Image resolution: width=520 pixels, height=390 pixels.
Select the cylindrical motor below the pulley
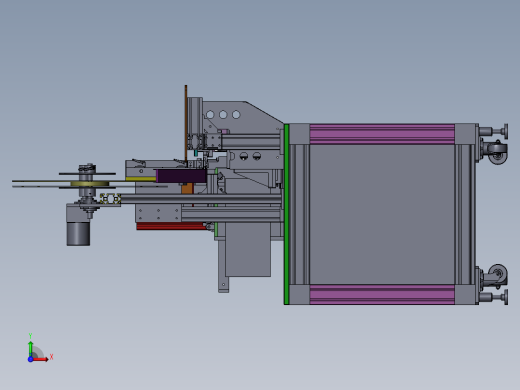78,233
